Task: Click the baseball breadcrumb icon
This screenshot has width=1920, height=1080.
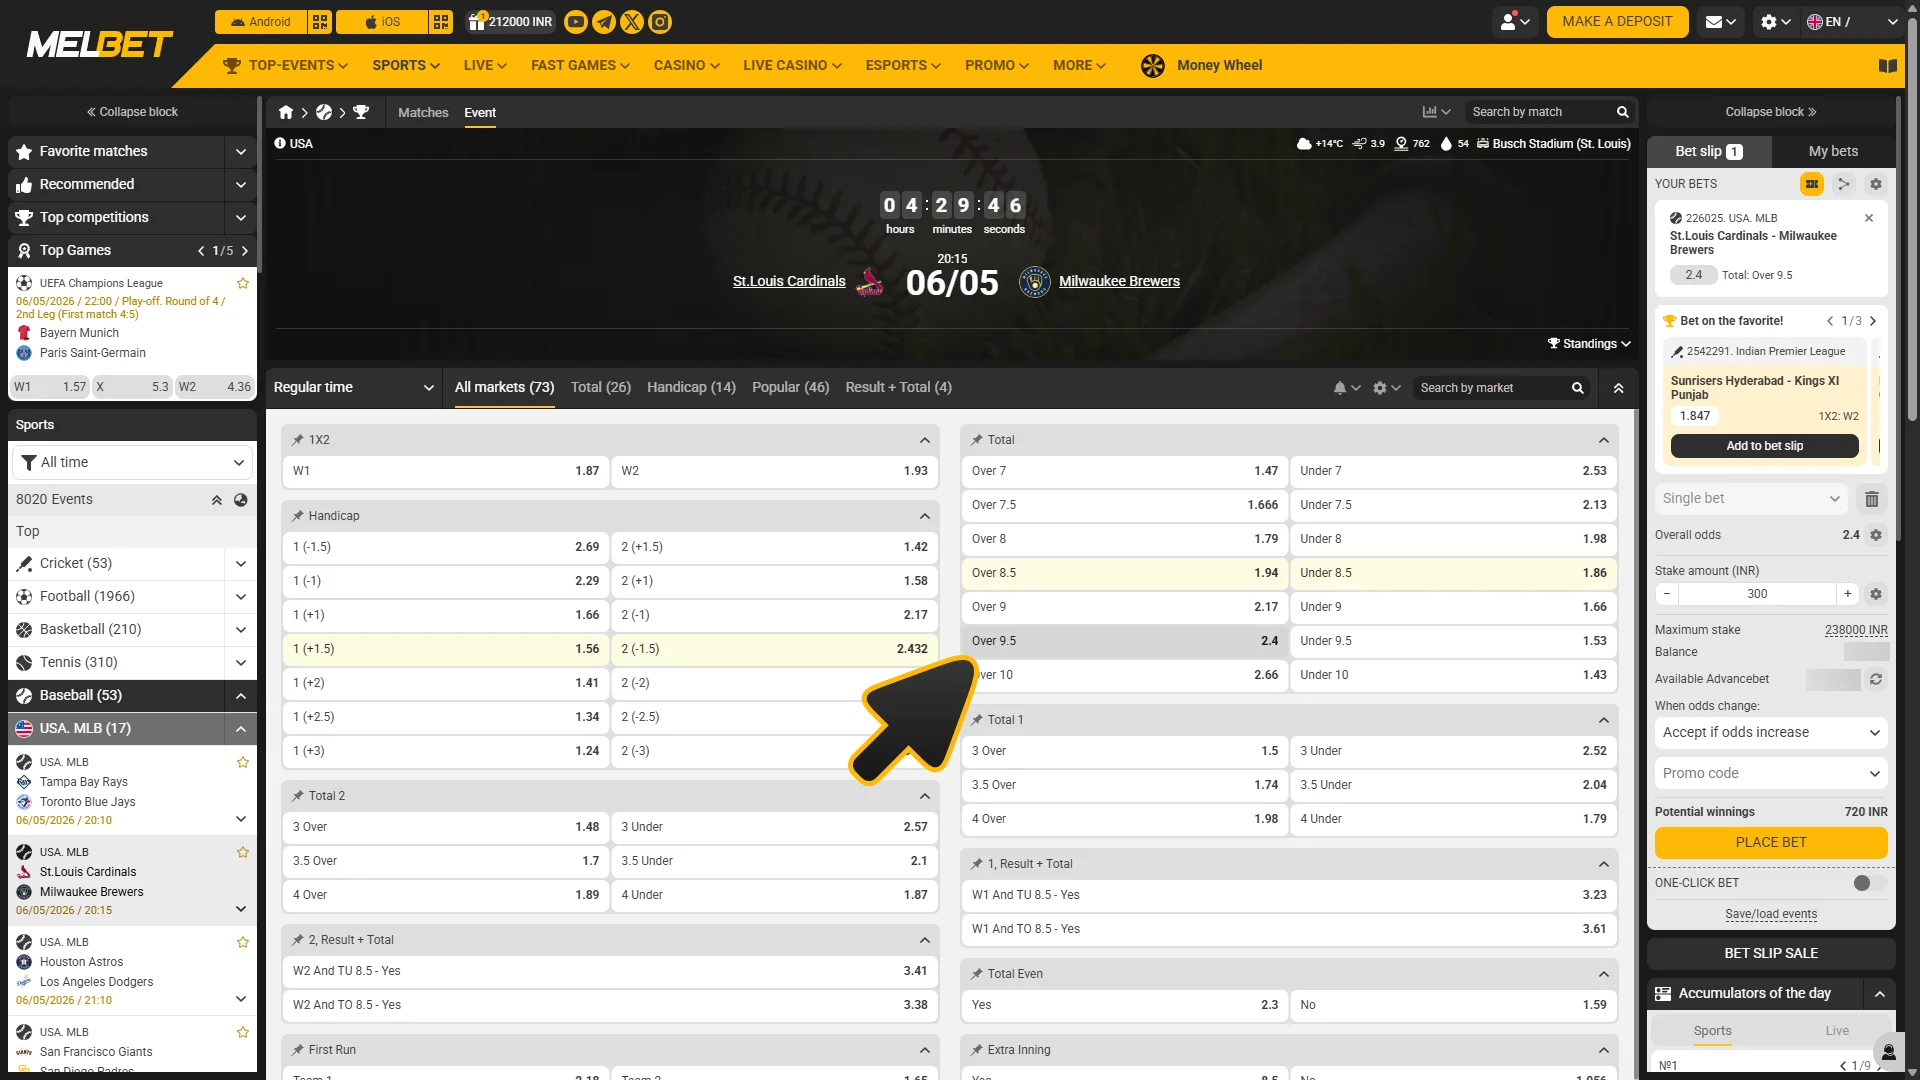Action: click(x=324, y=112)
